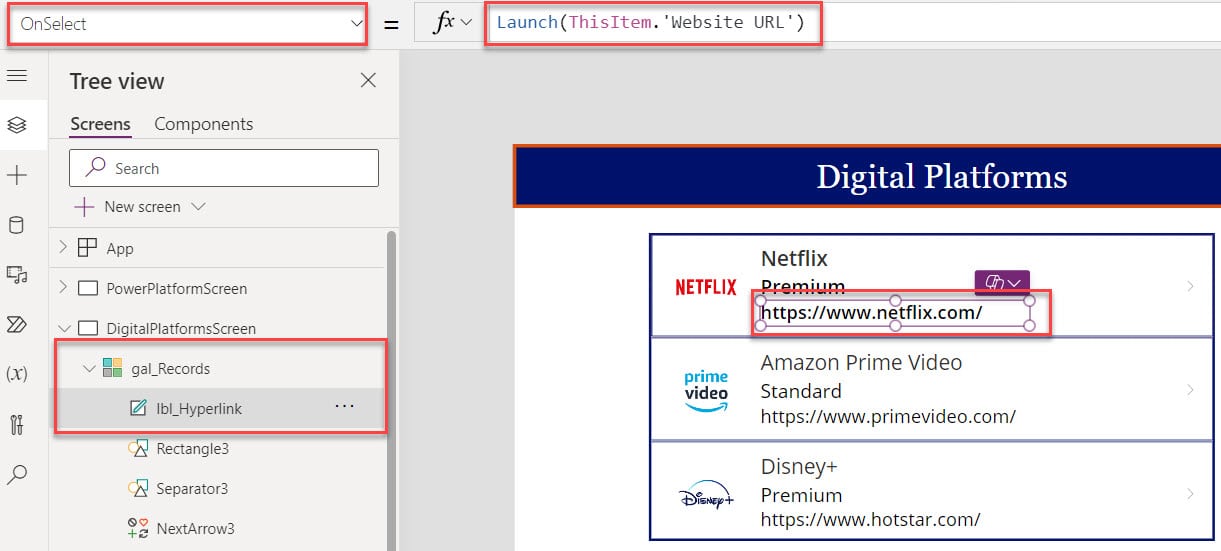Select DigitalPlatformsScreen in the tree

181,328
